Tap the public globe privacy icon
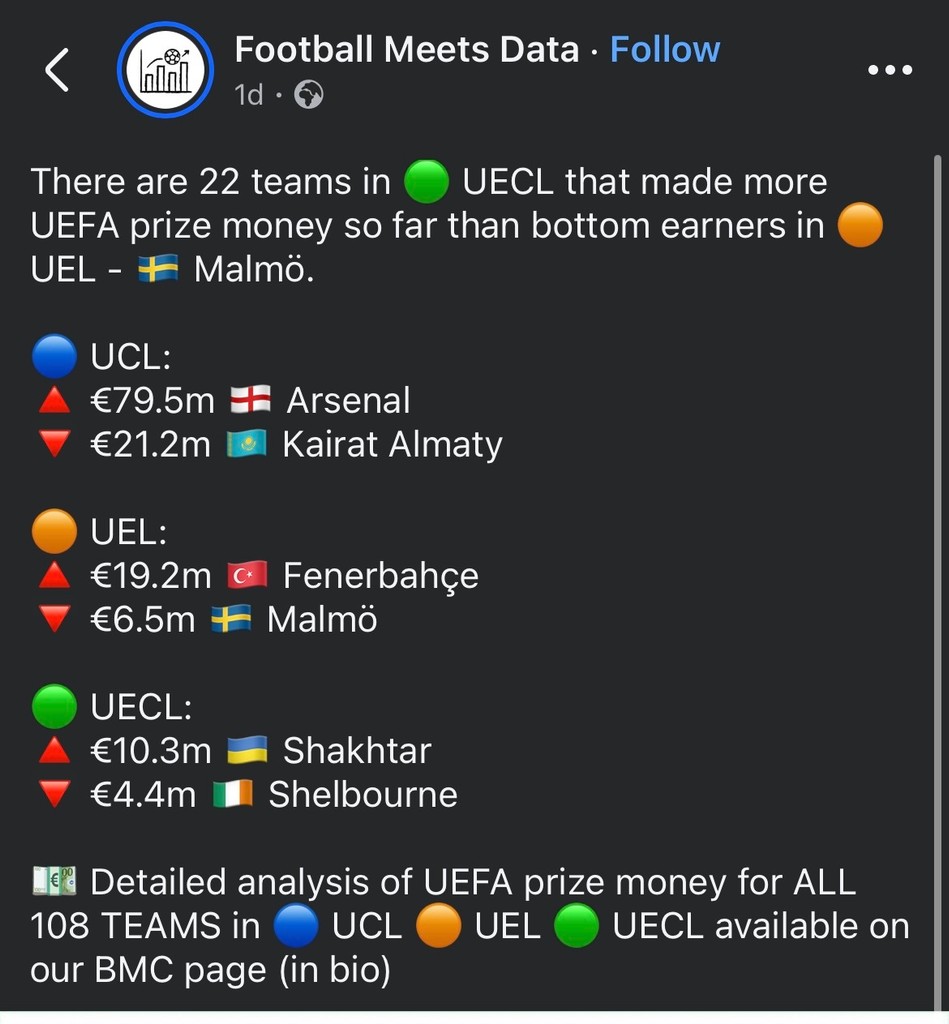 (x=309, y=95)
